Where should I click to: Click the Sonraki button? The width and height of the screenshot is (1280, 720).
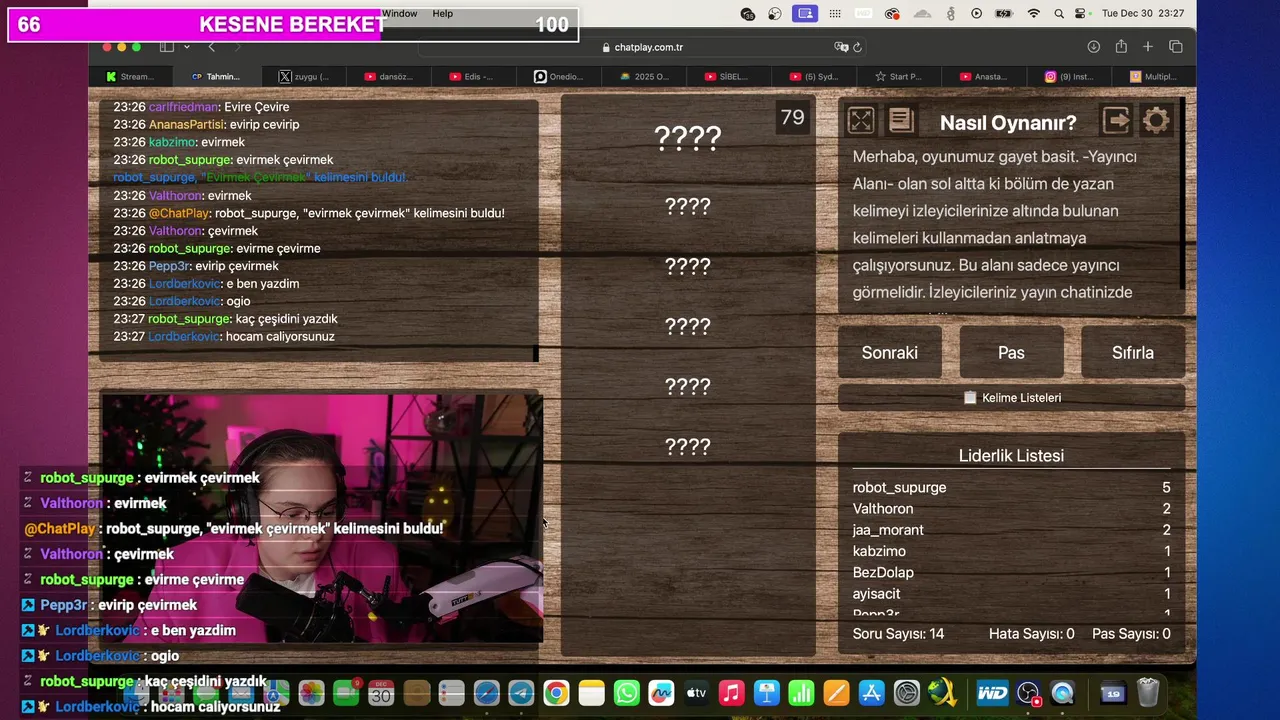pos(890,352)
